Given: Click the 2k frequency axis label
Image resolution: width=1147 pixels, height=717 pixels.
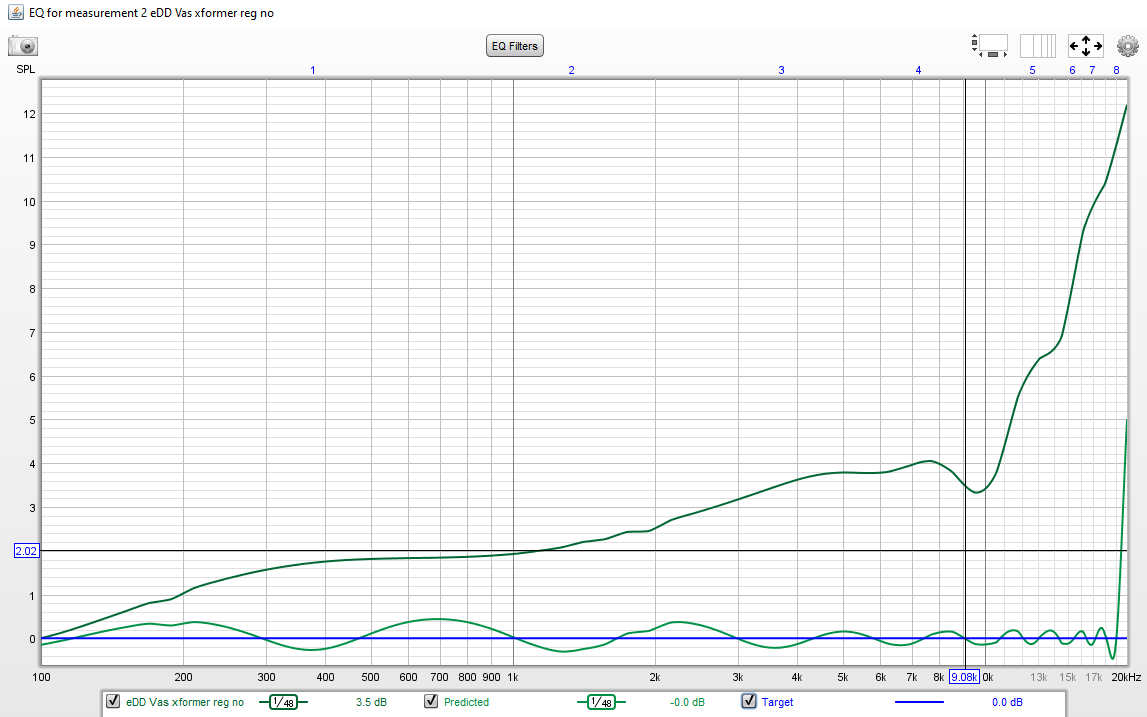Looking at the screenshot, I should pyautogui.click(x=655, y=677).
